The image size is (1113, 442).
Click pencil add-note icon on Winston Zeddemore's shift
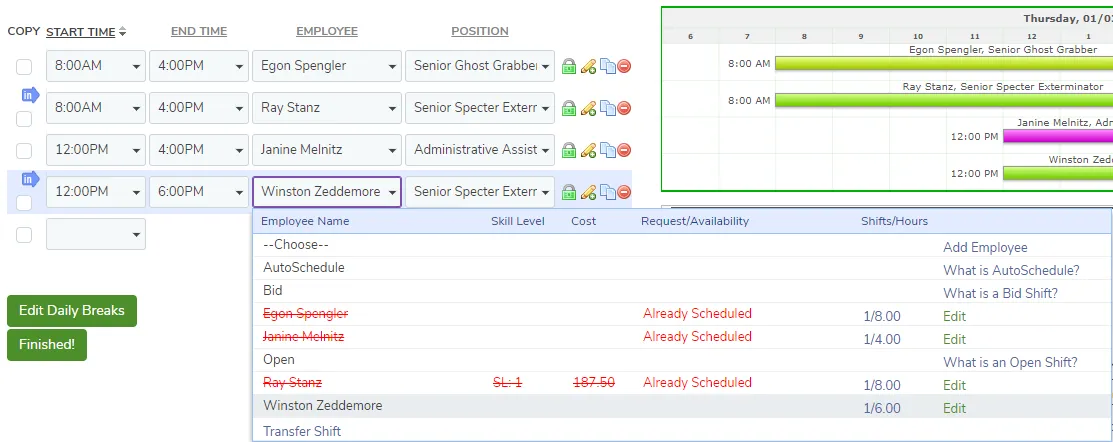(x=588, y=192)
